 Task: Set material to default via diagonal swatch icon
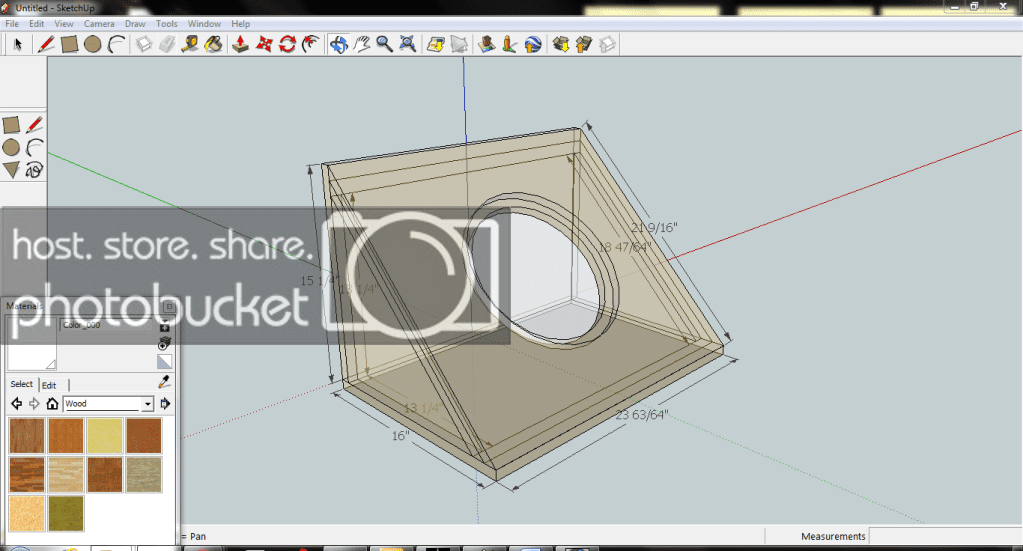[x=164, y=362]
